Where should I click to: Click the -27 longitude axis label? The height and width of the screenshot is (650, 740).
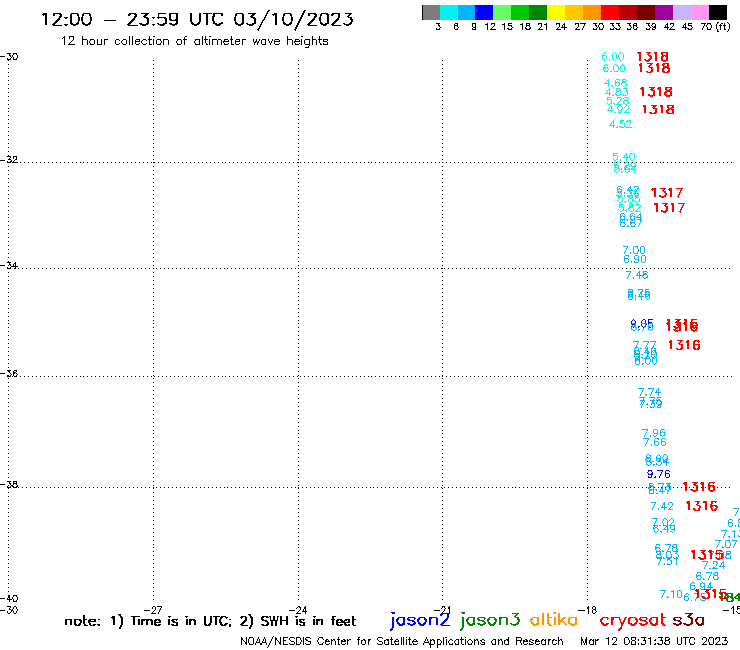pos(153,610)
